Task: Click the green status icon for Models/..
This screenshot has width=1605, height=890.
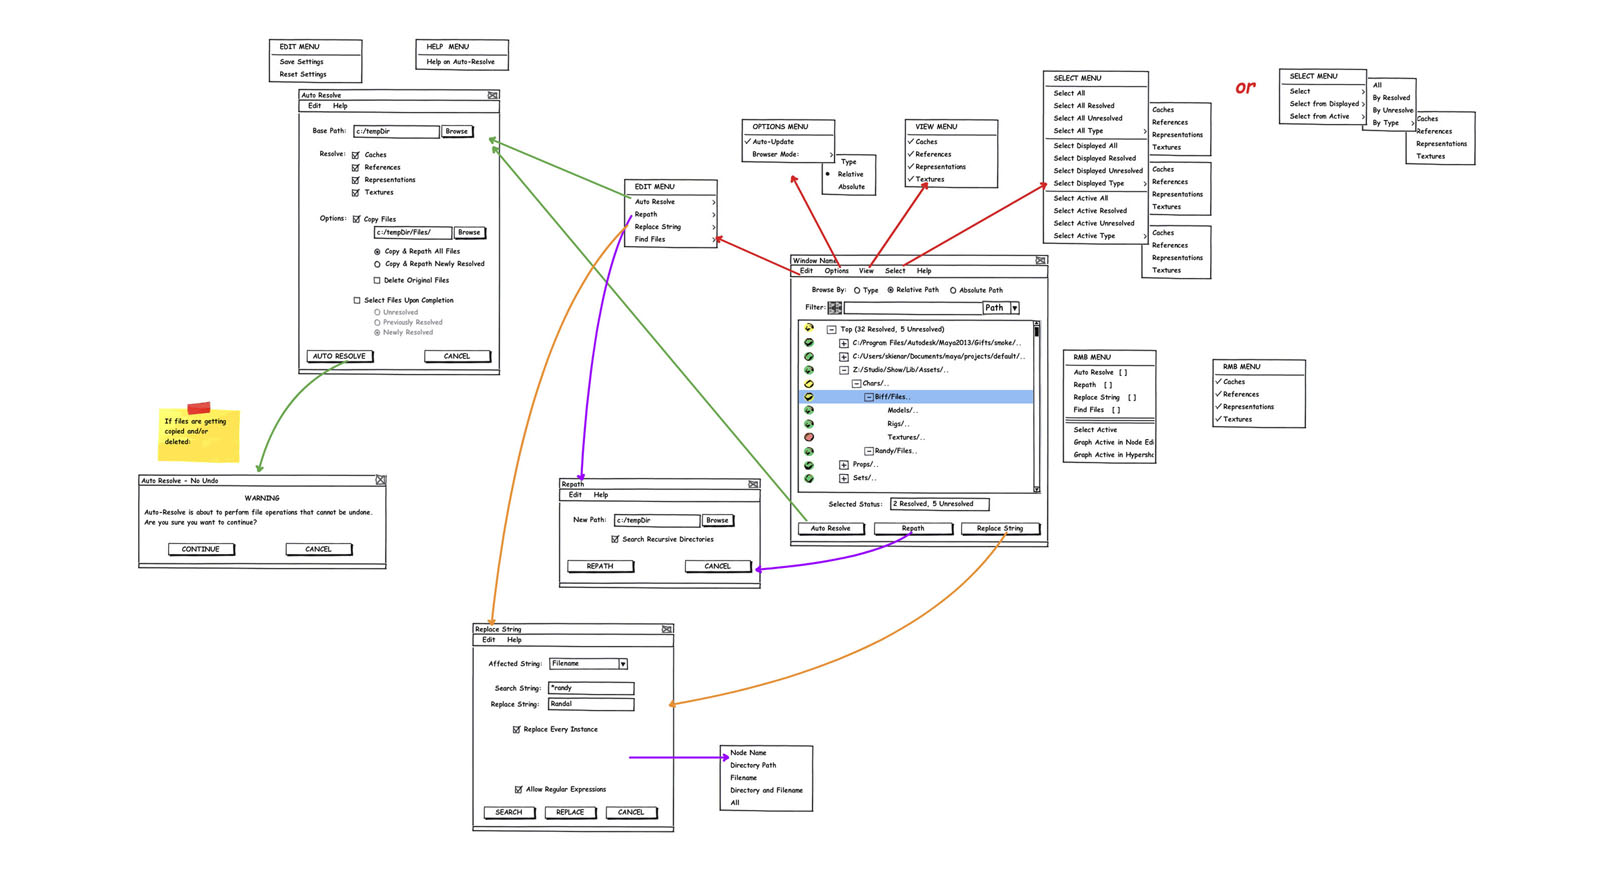Action: tap(809, 410)
